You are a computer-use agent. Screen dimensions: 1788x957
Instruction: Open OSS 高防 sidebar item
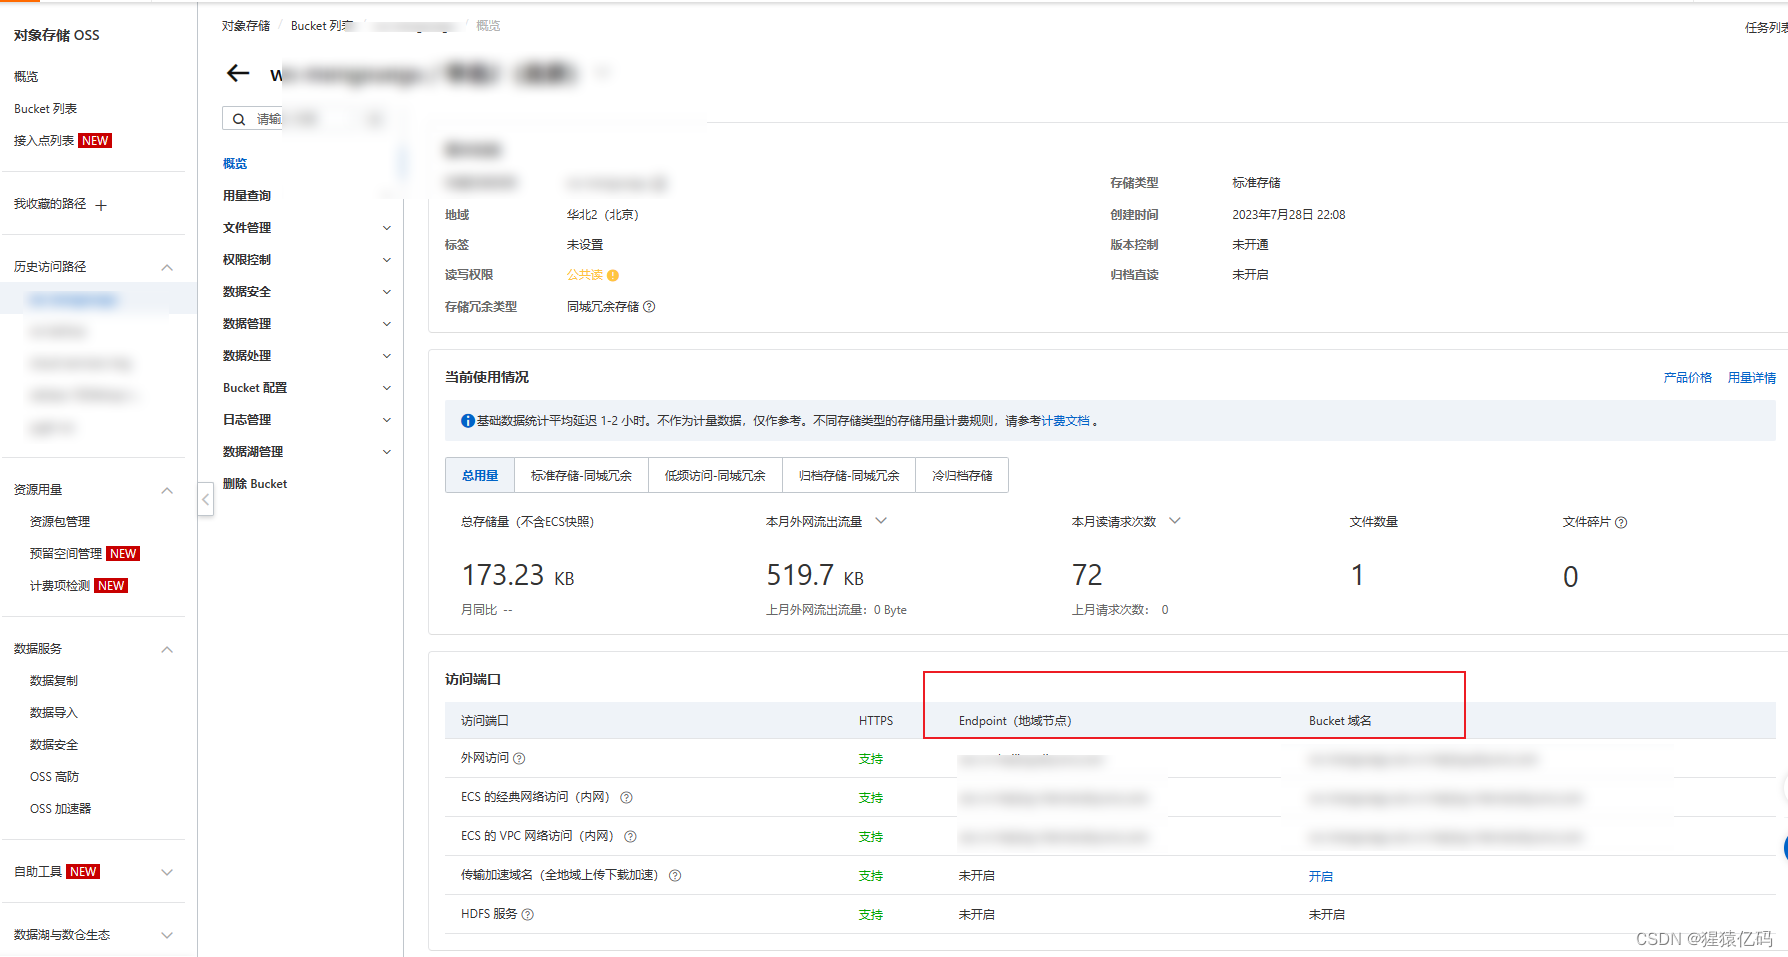tap(54, 777)
